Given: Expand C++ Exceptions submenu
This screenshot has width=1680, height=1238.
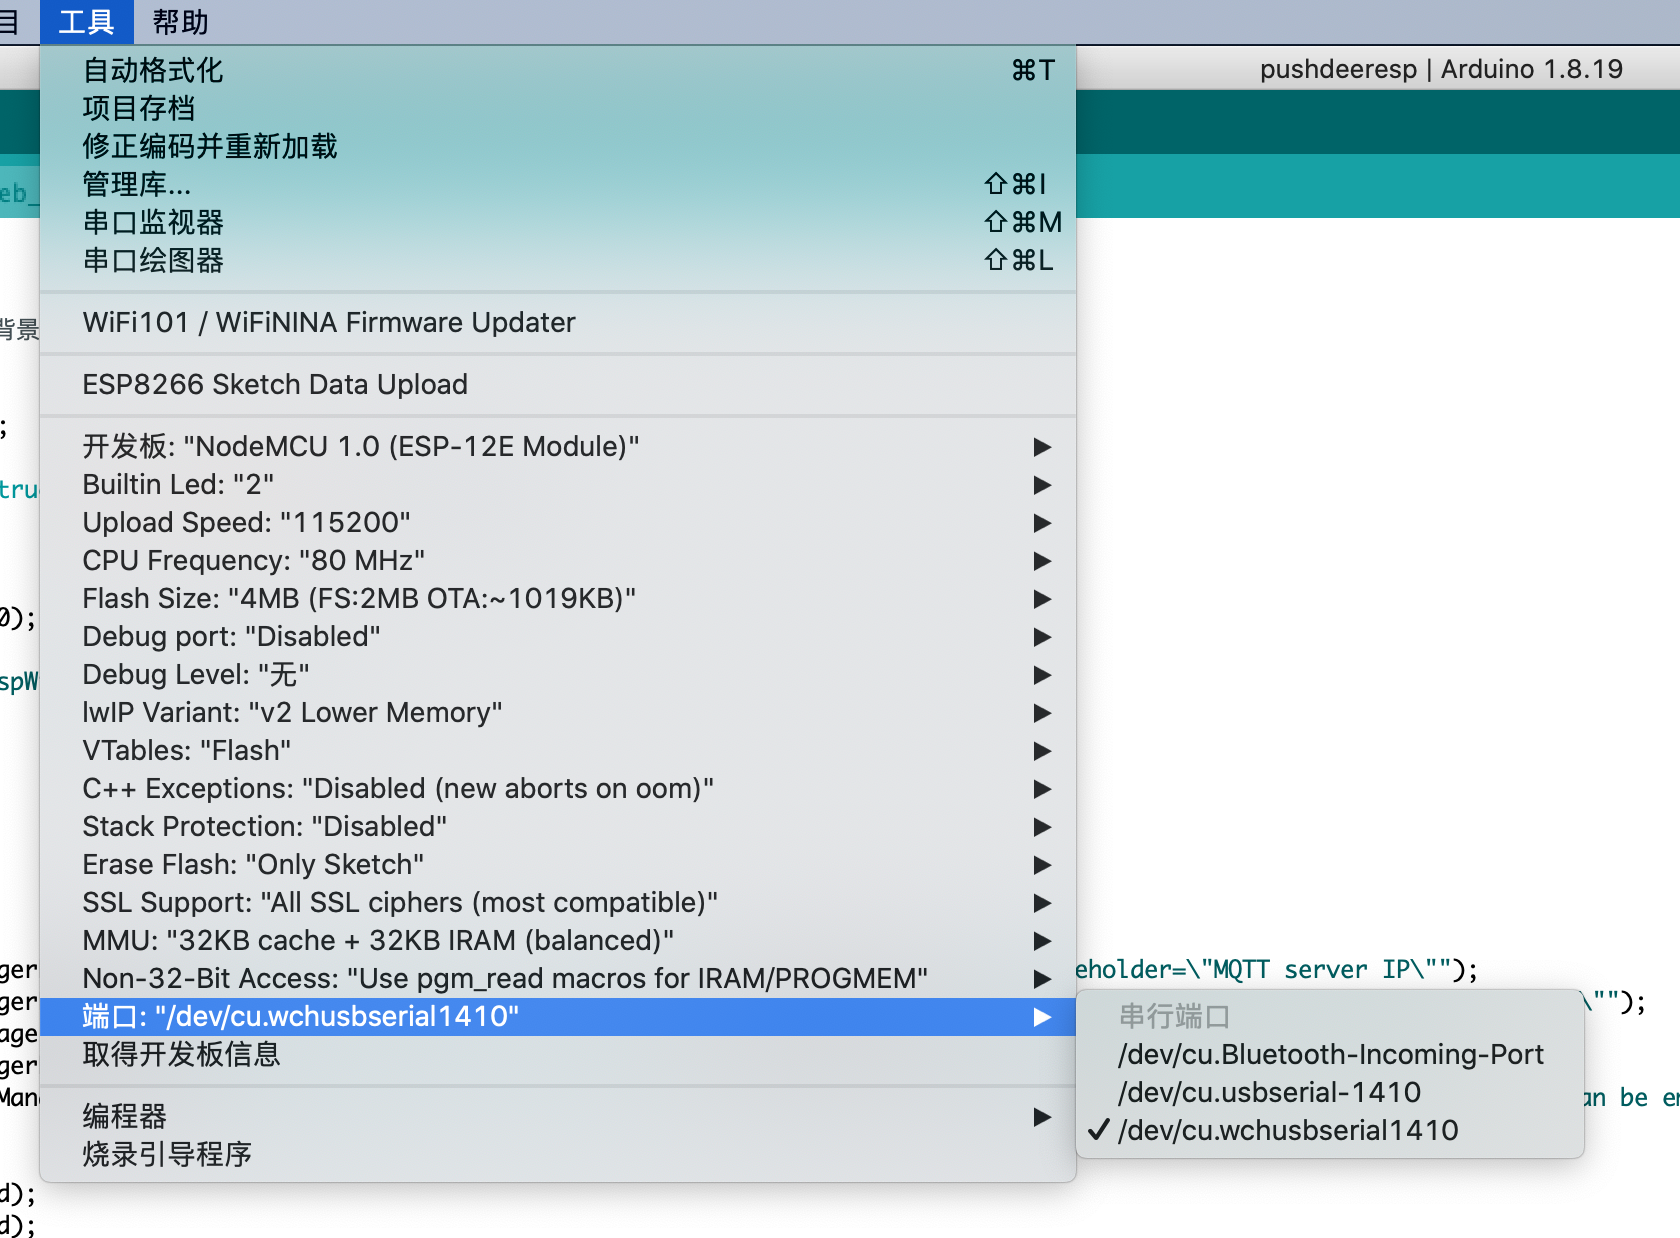Looking at the screenshot, I should pos(558,788).
